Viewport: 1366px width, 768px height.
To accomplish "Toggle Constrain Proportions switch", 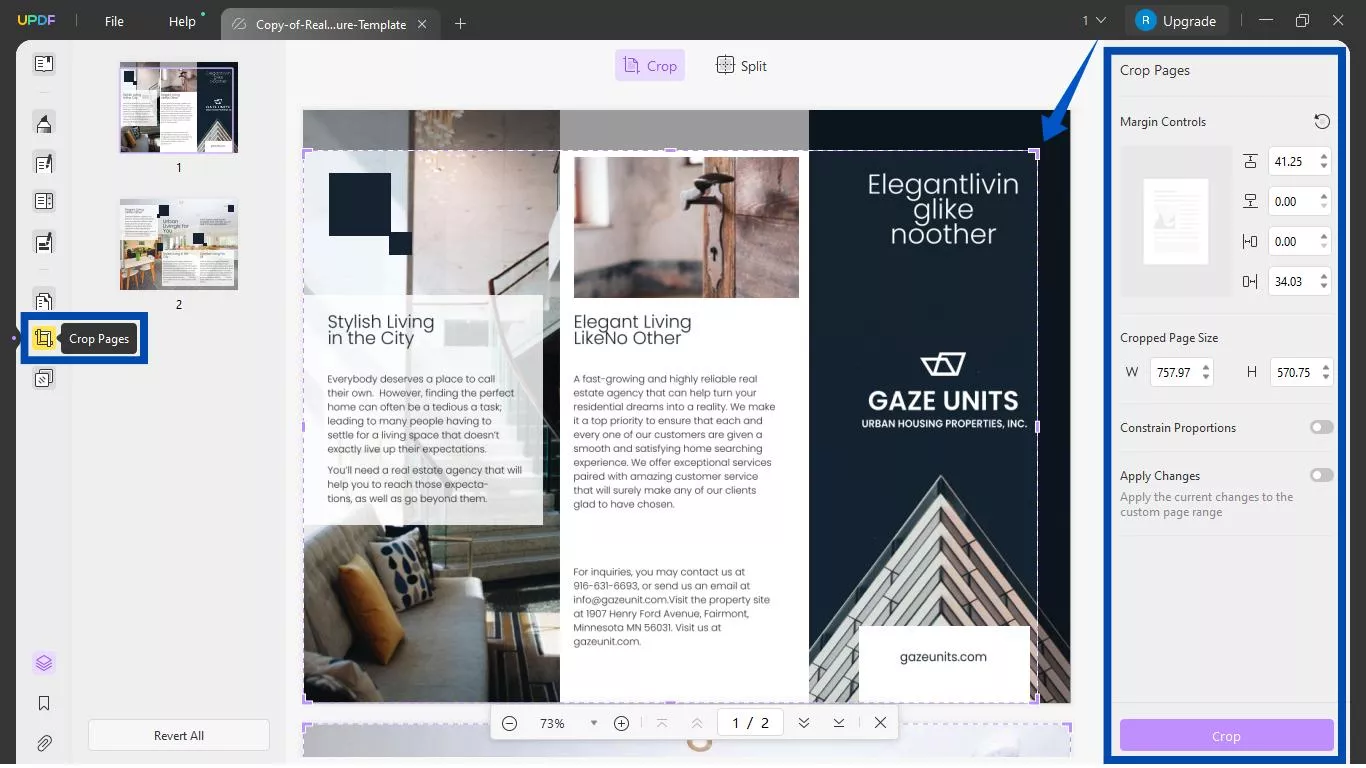I will pyautogui.click(x=1322, y=427).
